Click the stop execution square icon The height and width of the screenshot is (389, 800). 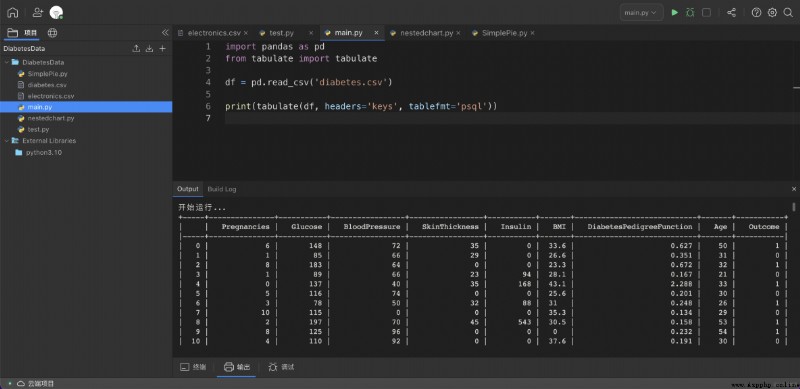pyautogui.click(x=707, y=13)
